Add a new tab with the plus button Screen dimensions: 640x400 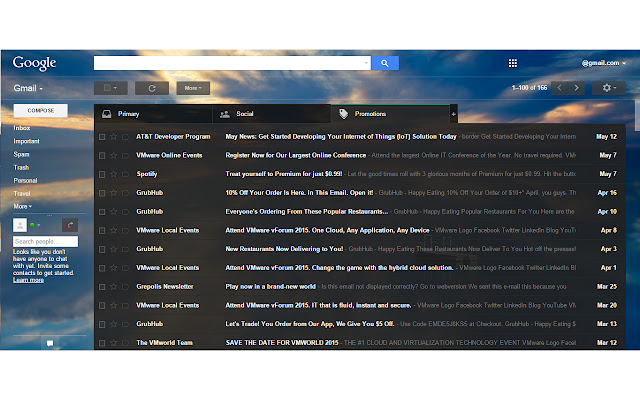[453, 114]
